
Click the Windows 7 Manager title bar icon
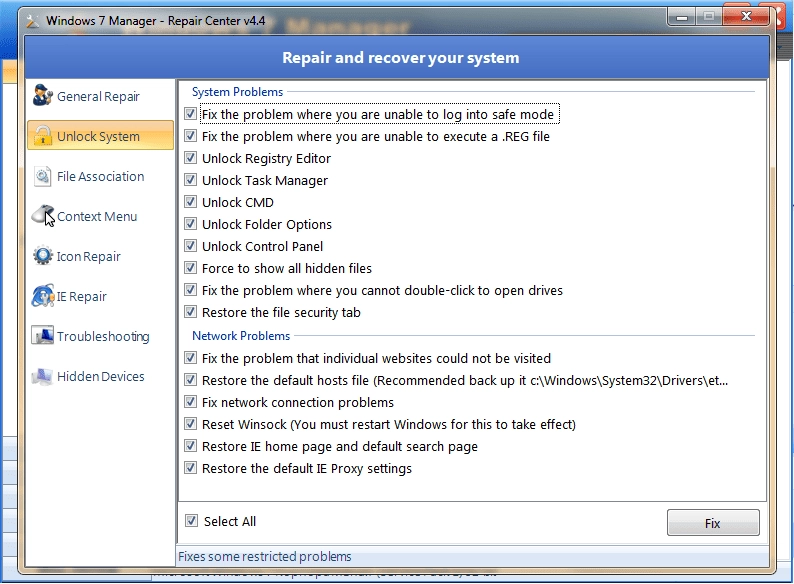pyautogui.click(x=32, y=21)
